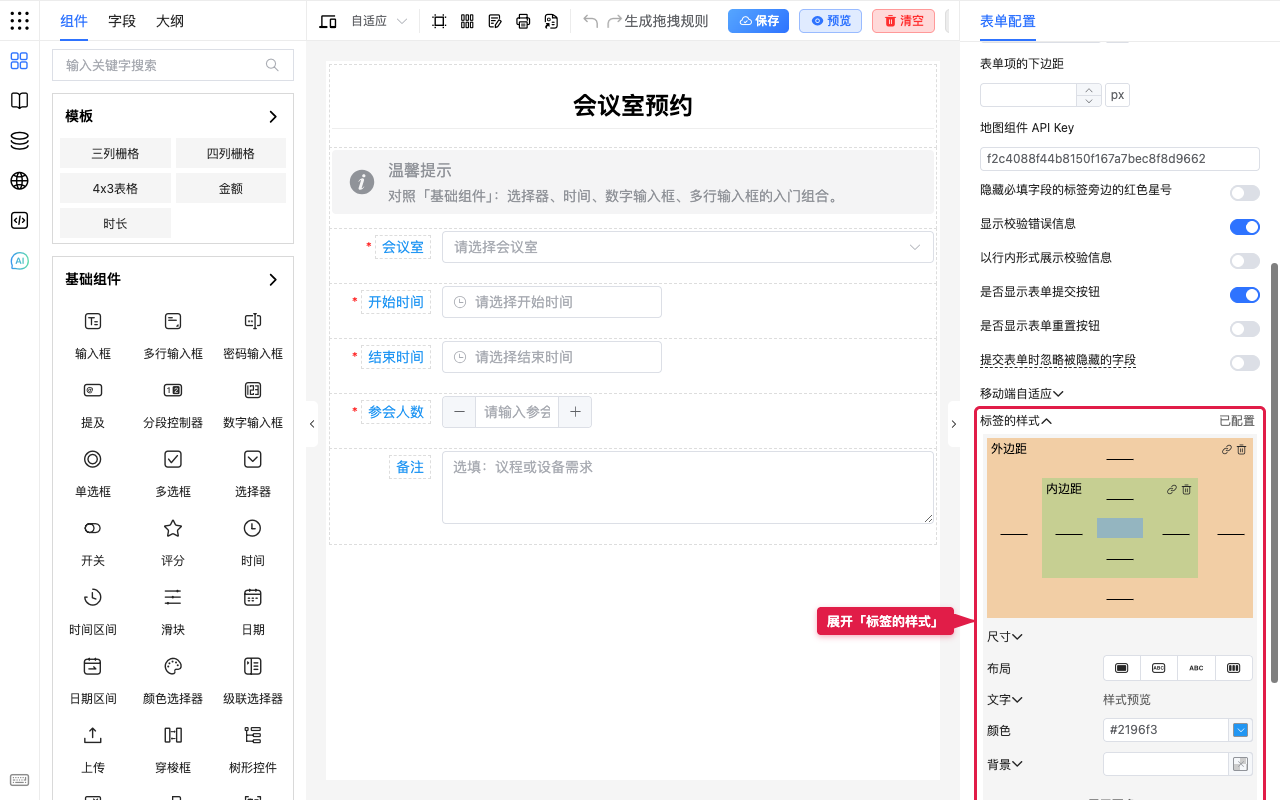Open the 请选择会议室 select dropdown

click(688, 247)
